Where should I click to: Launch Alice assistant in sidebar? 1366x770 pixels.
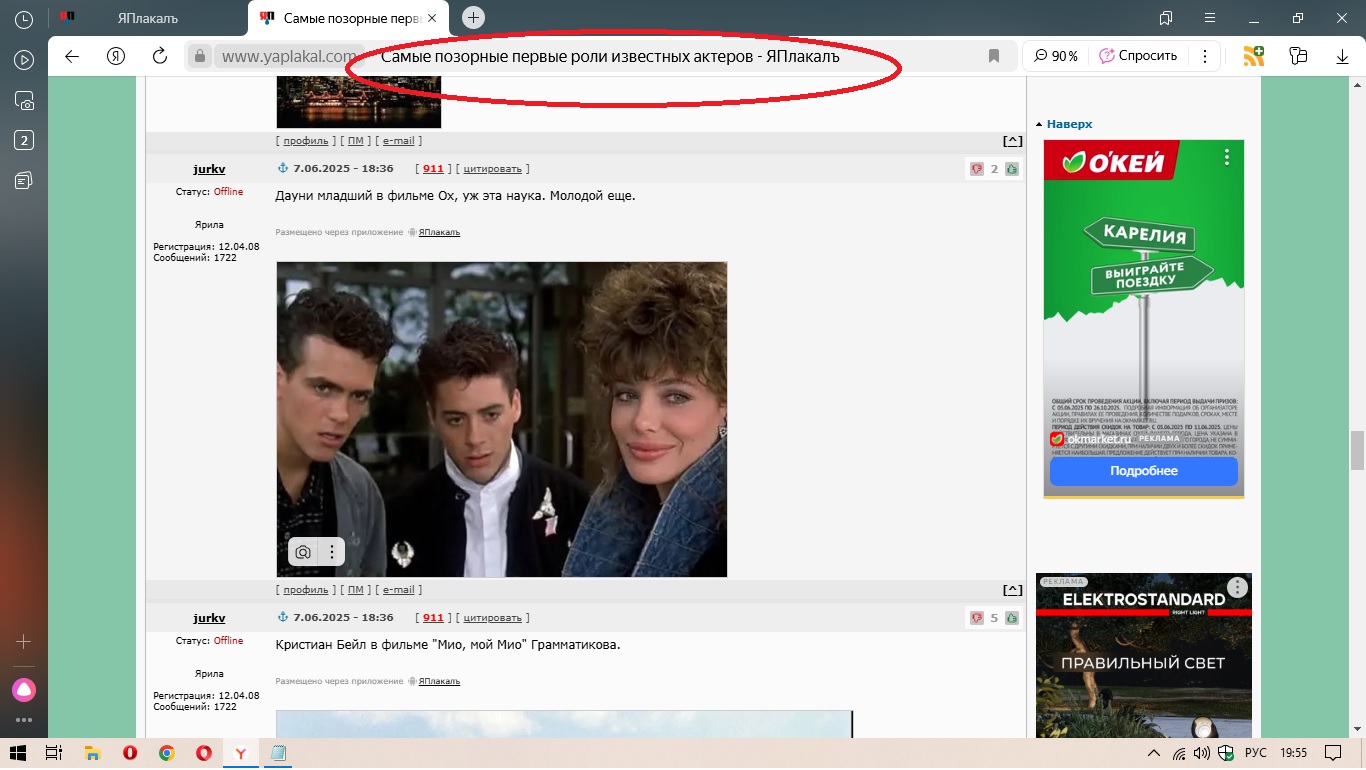(24, 689)
